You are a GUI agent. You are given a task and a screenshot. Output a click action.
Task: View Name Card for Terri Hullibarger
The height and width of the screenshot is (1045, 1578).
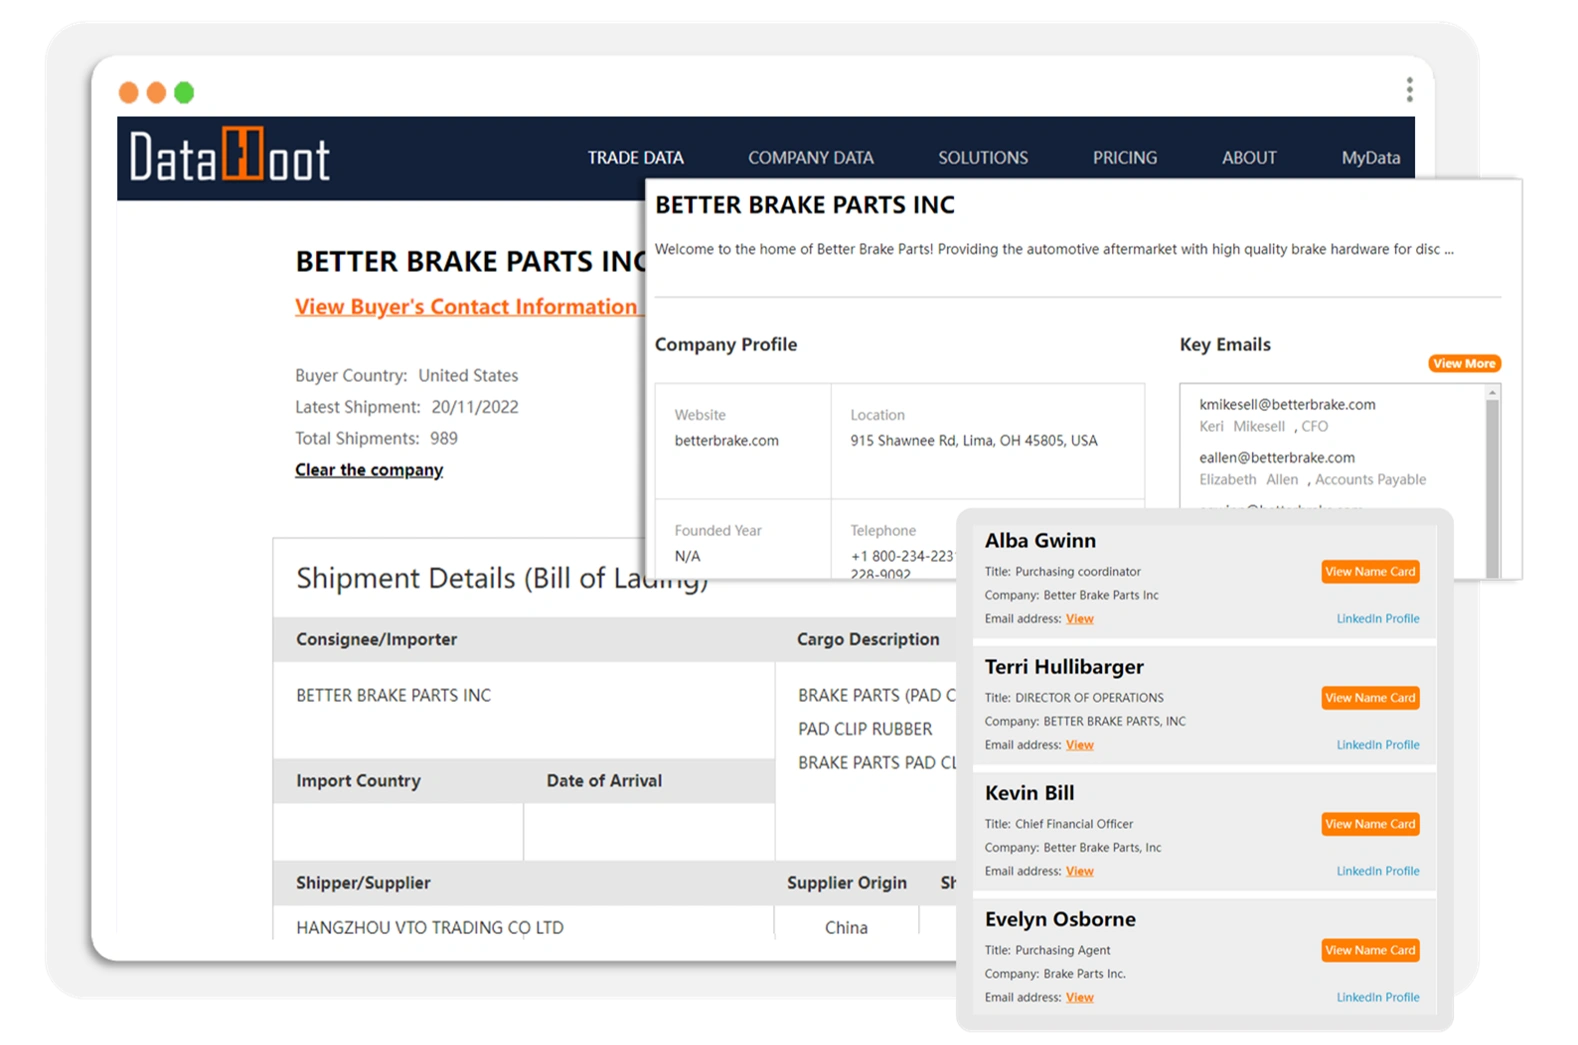[1370, 698]
